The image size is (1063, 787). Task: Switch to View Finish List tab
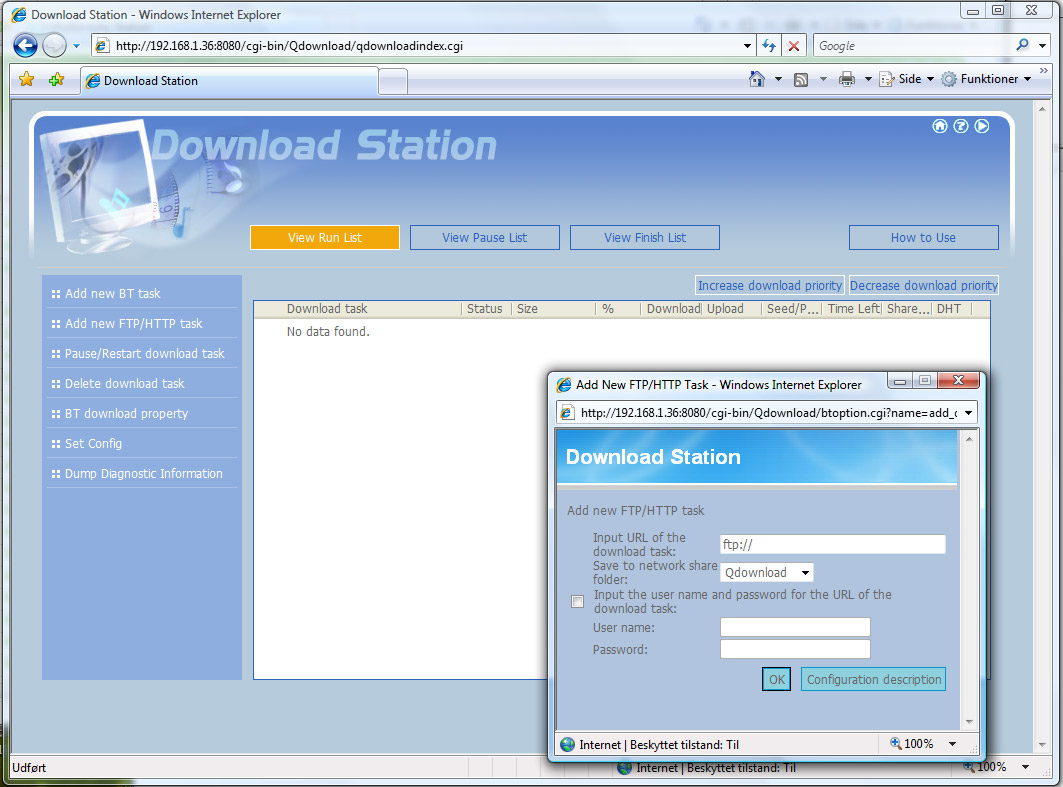coord(645,238)
